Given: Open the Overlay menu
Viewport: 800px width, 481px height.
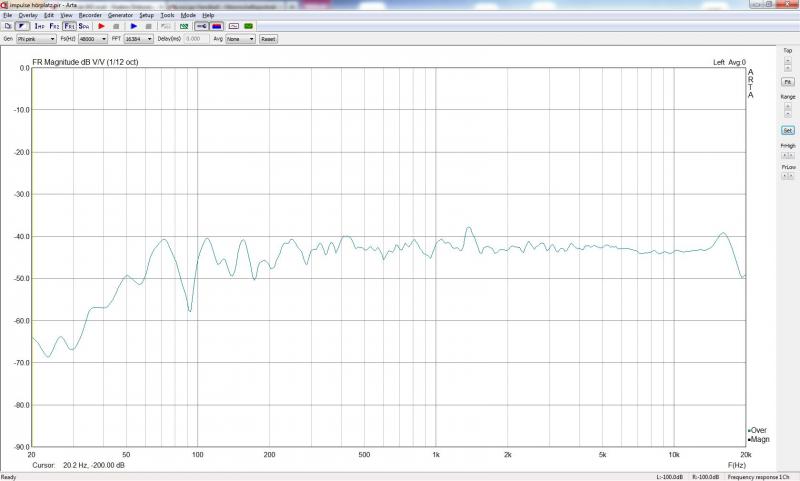Looking at the screenshot, I should coord(28,16).
